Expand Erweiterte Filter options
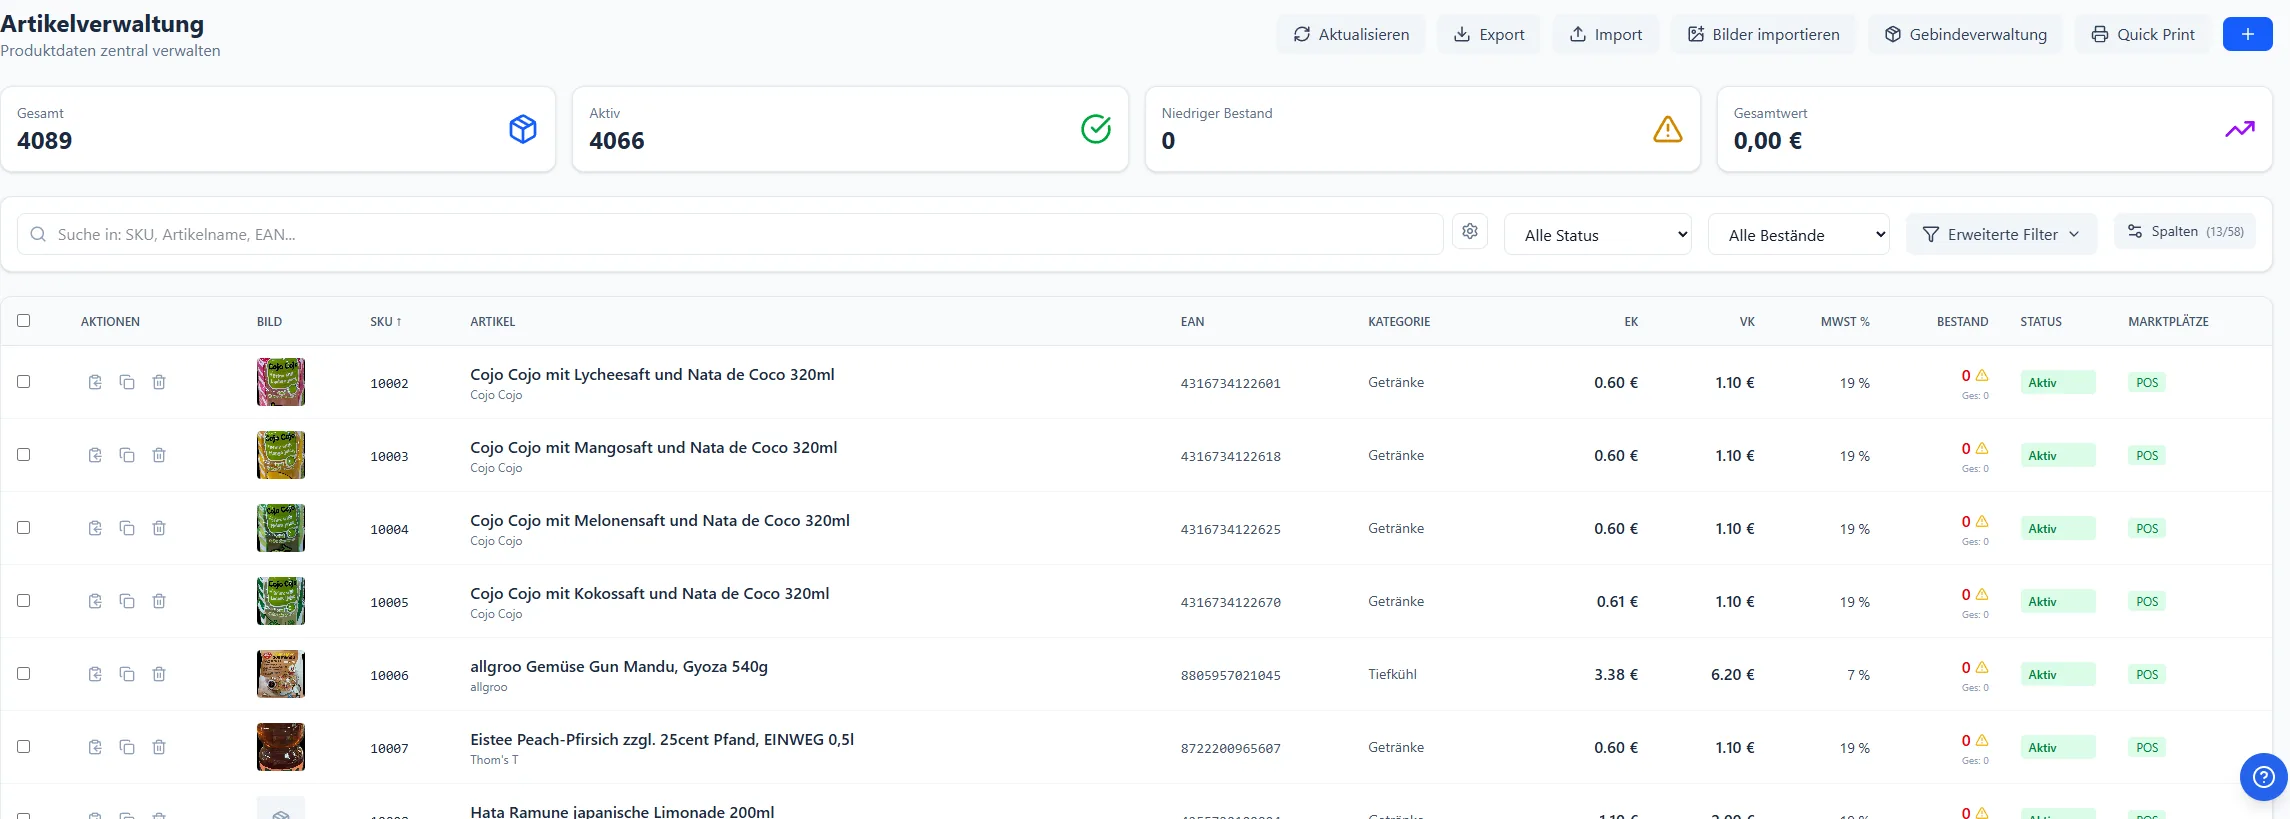Image resolution: width=2290 pixels, height=819 pixels. click(2001, 234)
